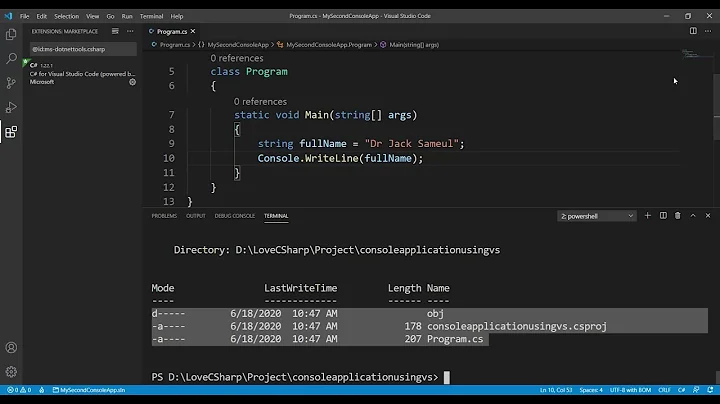The image size is (720, 404).
Task: Open Manage gear in activity bar
Action: [11, 371]
